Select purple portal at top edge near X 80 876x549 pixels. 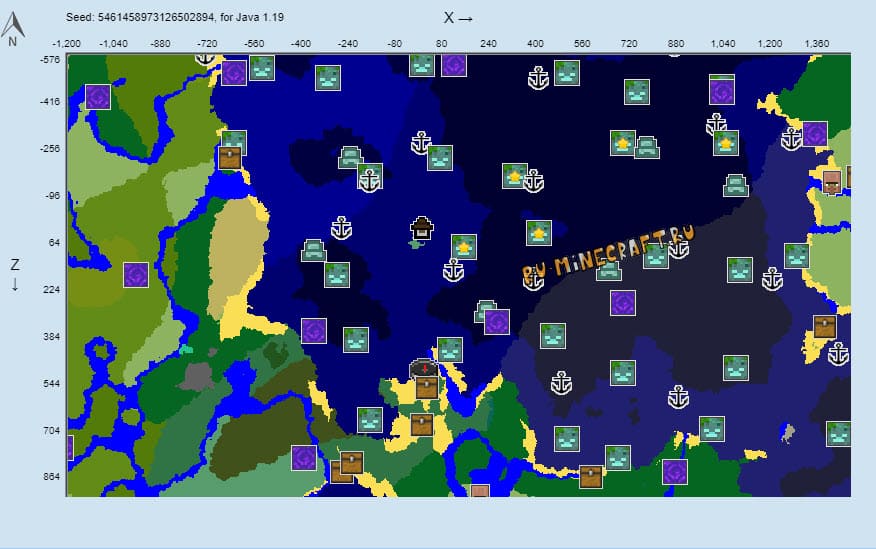454,64
